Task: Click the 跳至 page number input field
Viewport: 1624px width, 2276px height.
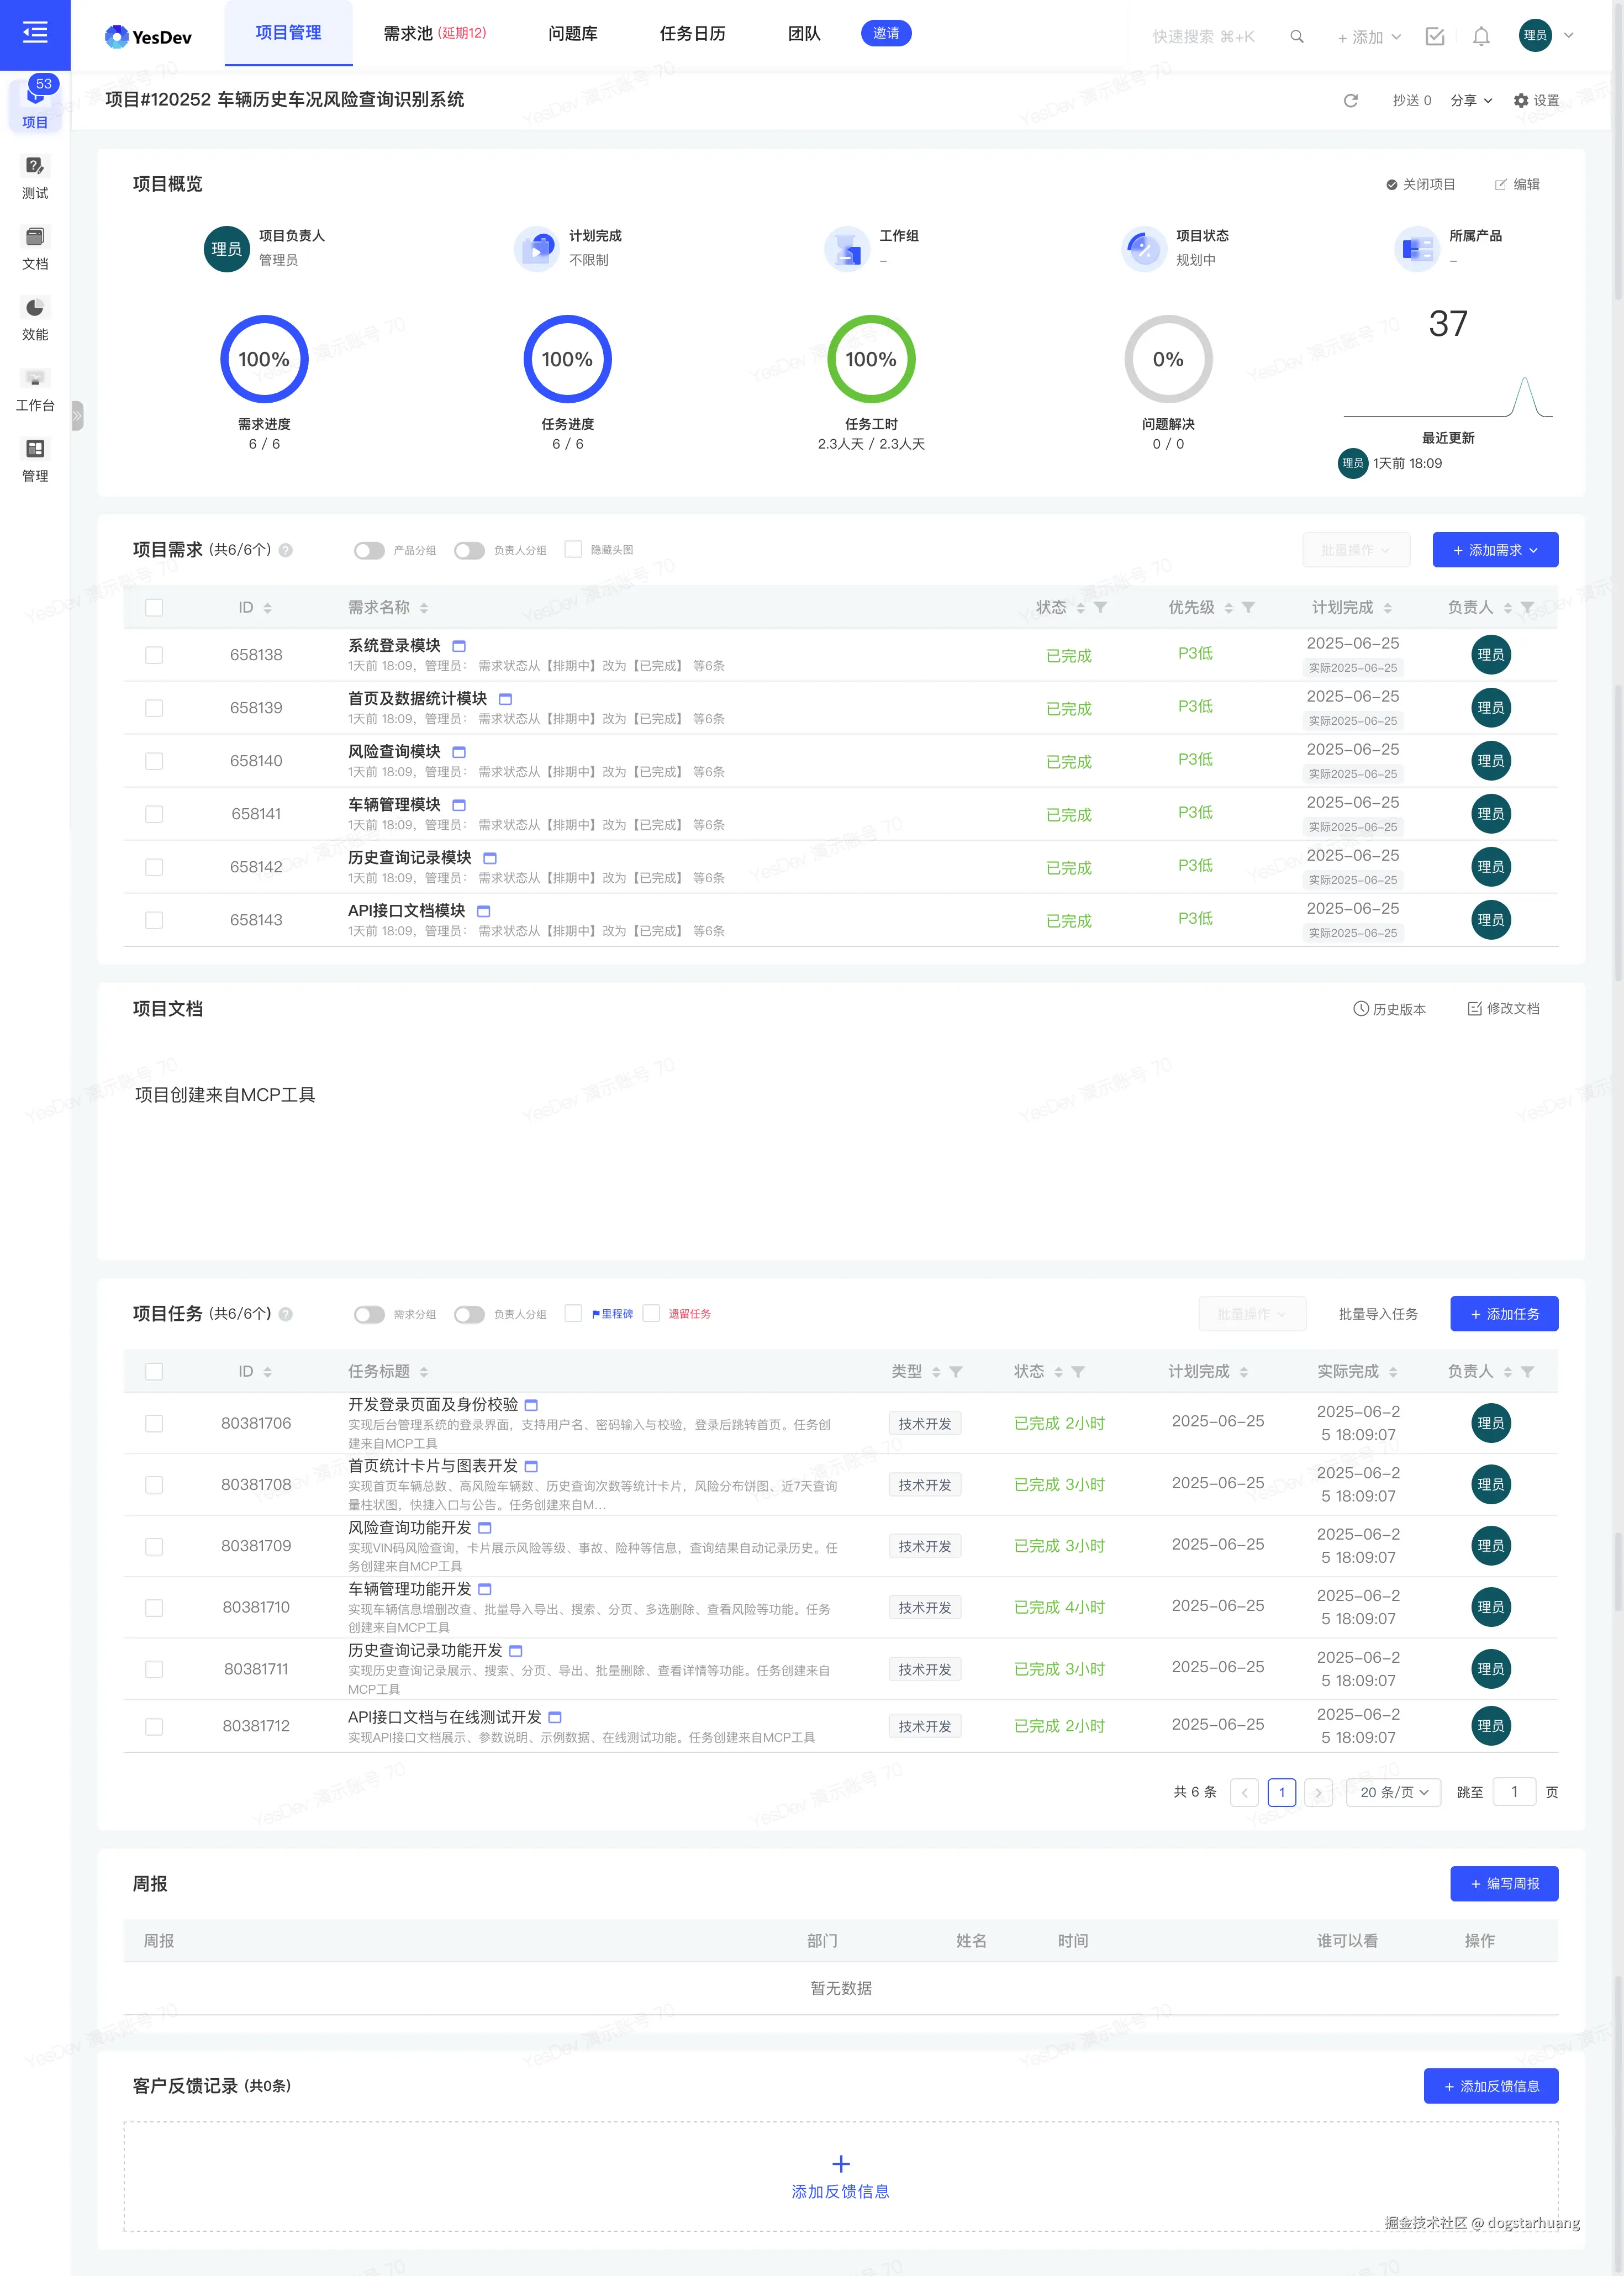Action: tap(1513, 1792)
